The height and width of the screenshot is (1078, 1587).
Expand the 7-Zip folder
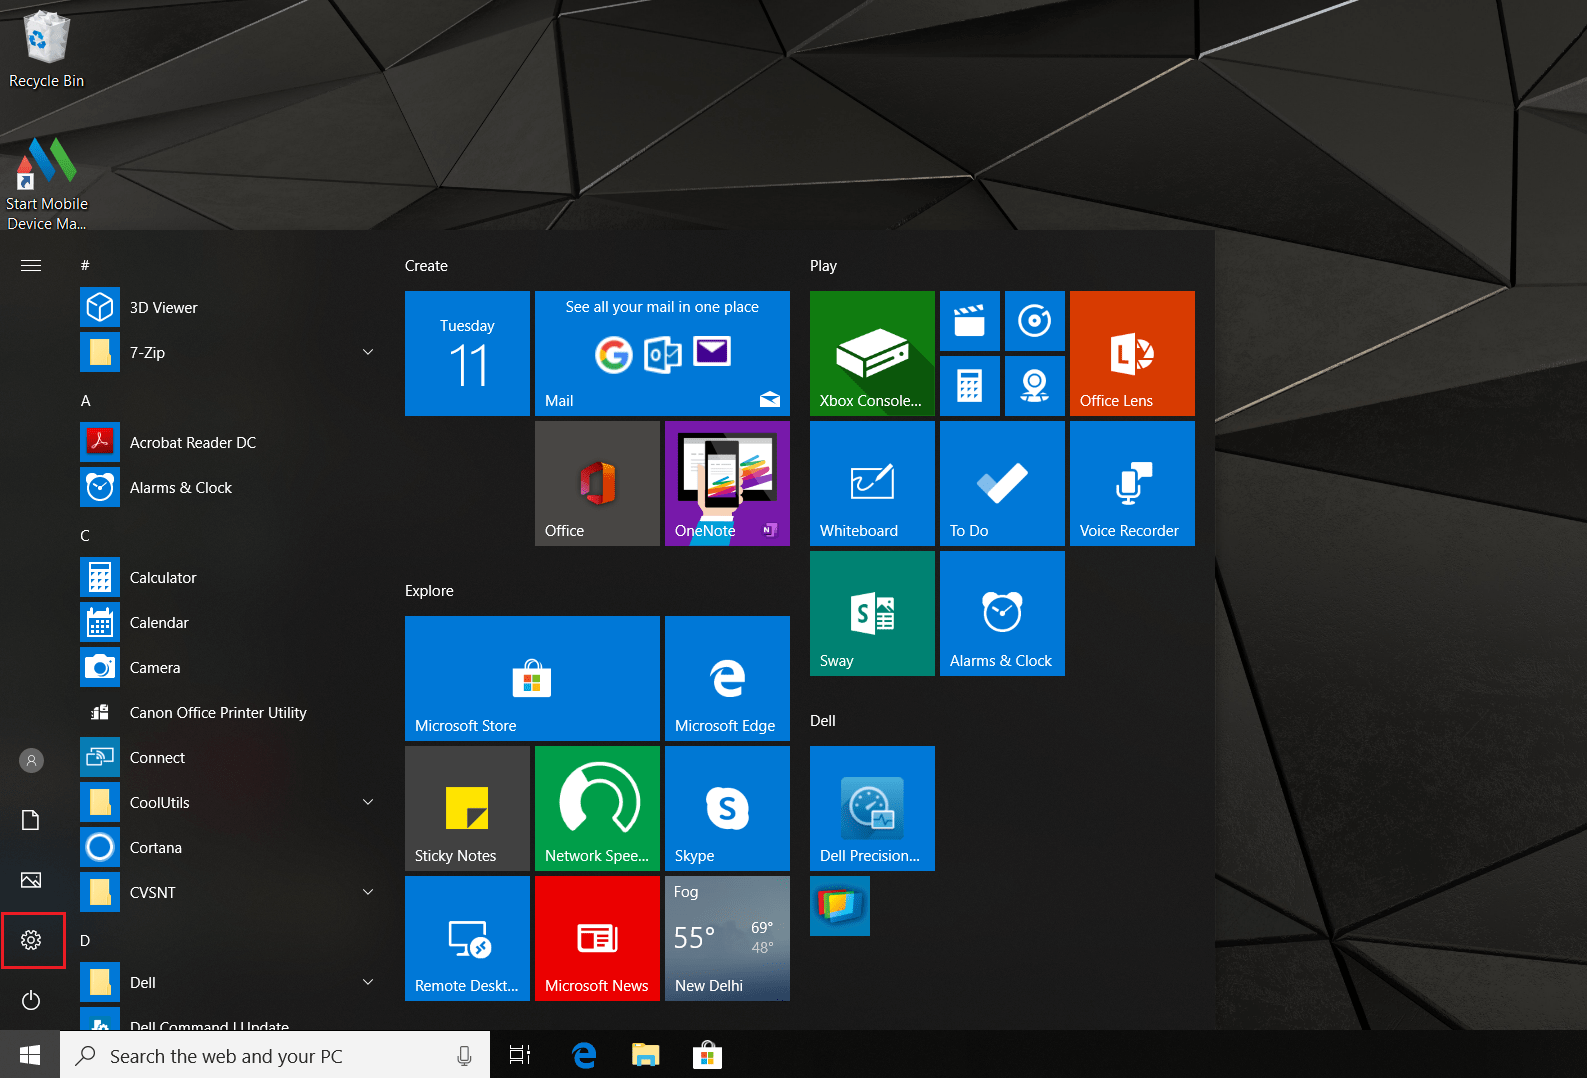(x=368, y=352)
